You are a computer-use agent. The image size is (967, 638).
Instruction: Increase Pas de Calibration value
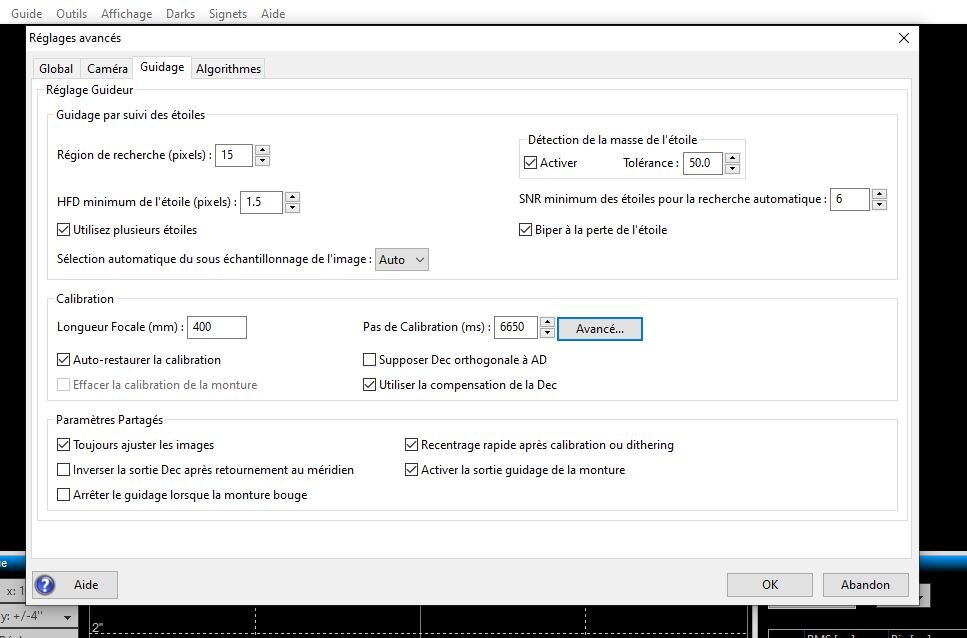pyautogui.click(x=547, y=322)
